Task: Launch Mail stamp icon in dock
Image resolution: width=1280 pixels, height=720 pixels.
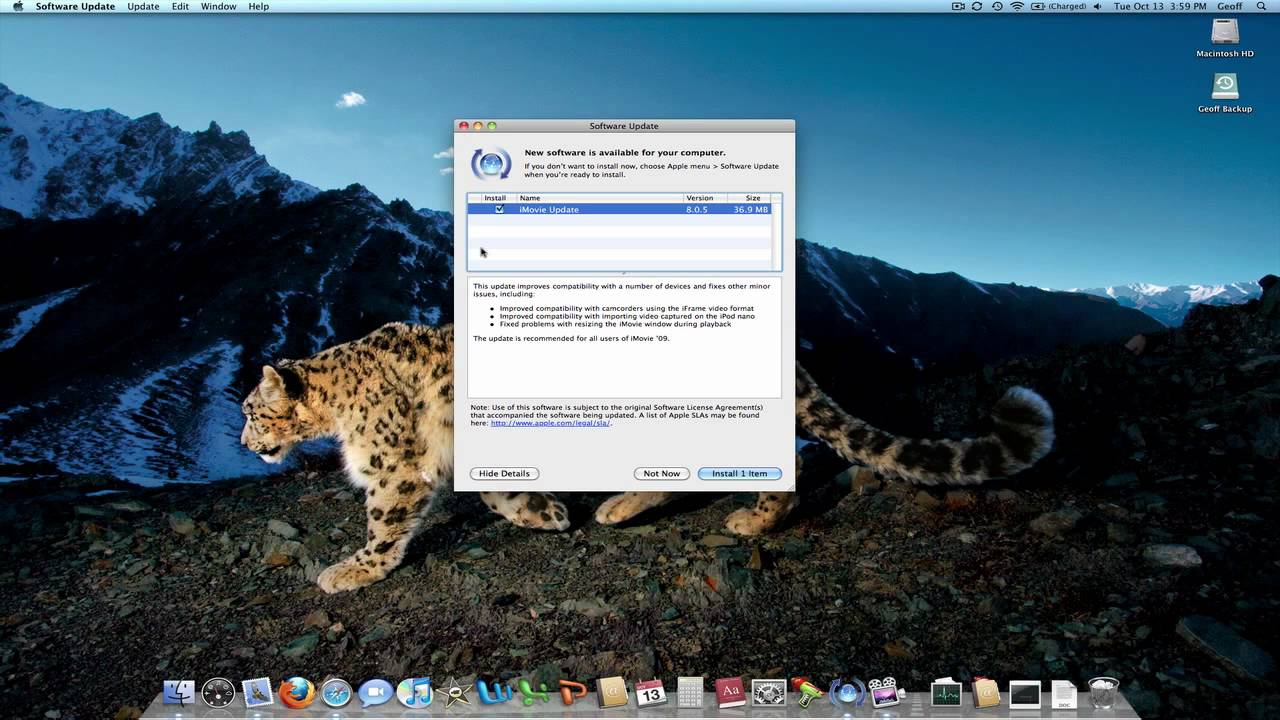Action: pyautogui.click(x=258, y=692)
